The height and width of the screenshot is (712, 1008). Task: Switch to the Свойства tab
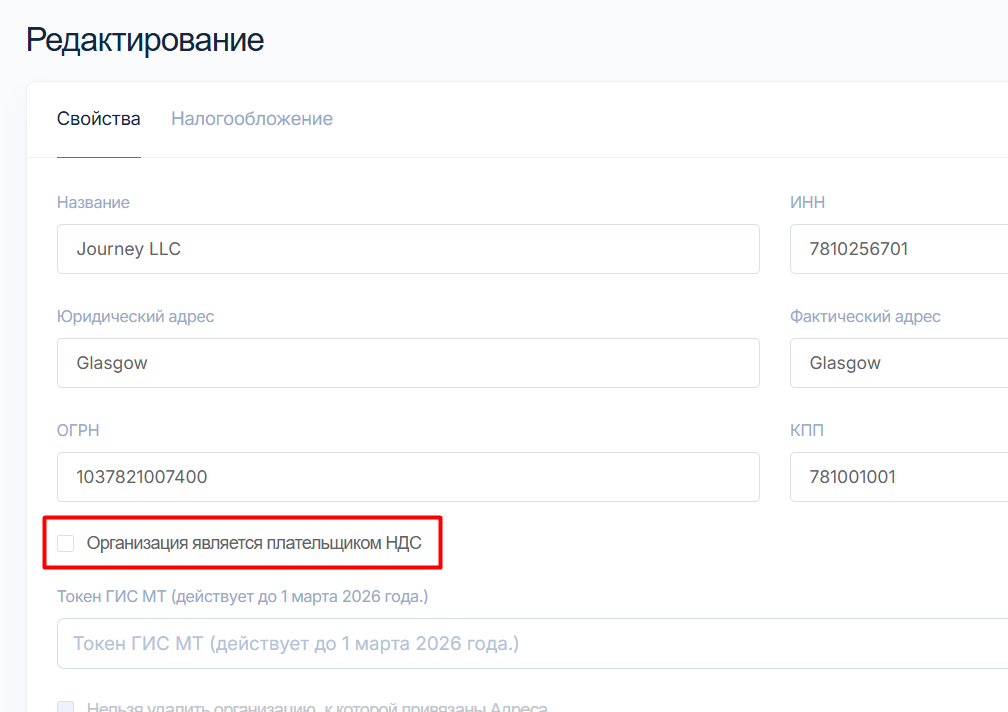click(x=98, y=119)
